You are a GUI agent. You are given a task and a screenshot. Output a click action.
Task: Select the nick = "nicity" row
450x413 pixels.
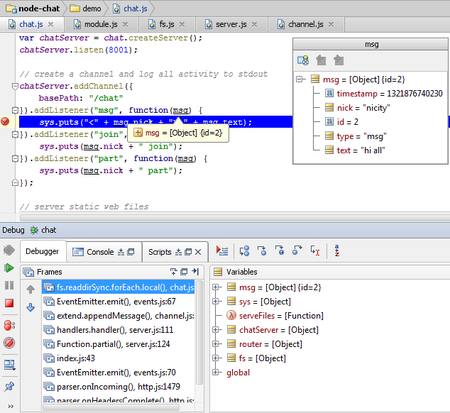tap(357, 108)
